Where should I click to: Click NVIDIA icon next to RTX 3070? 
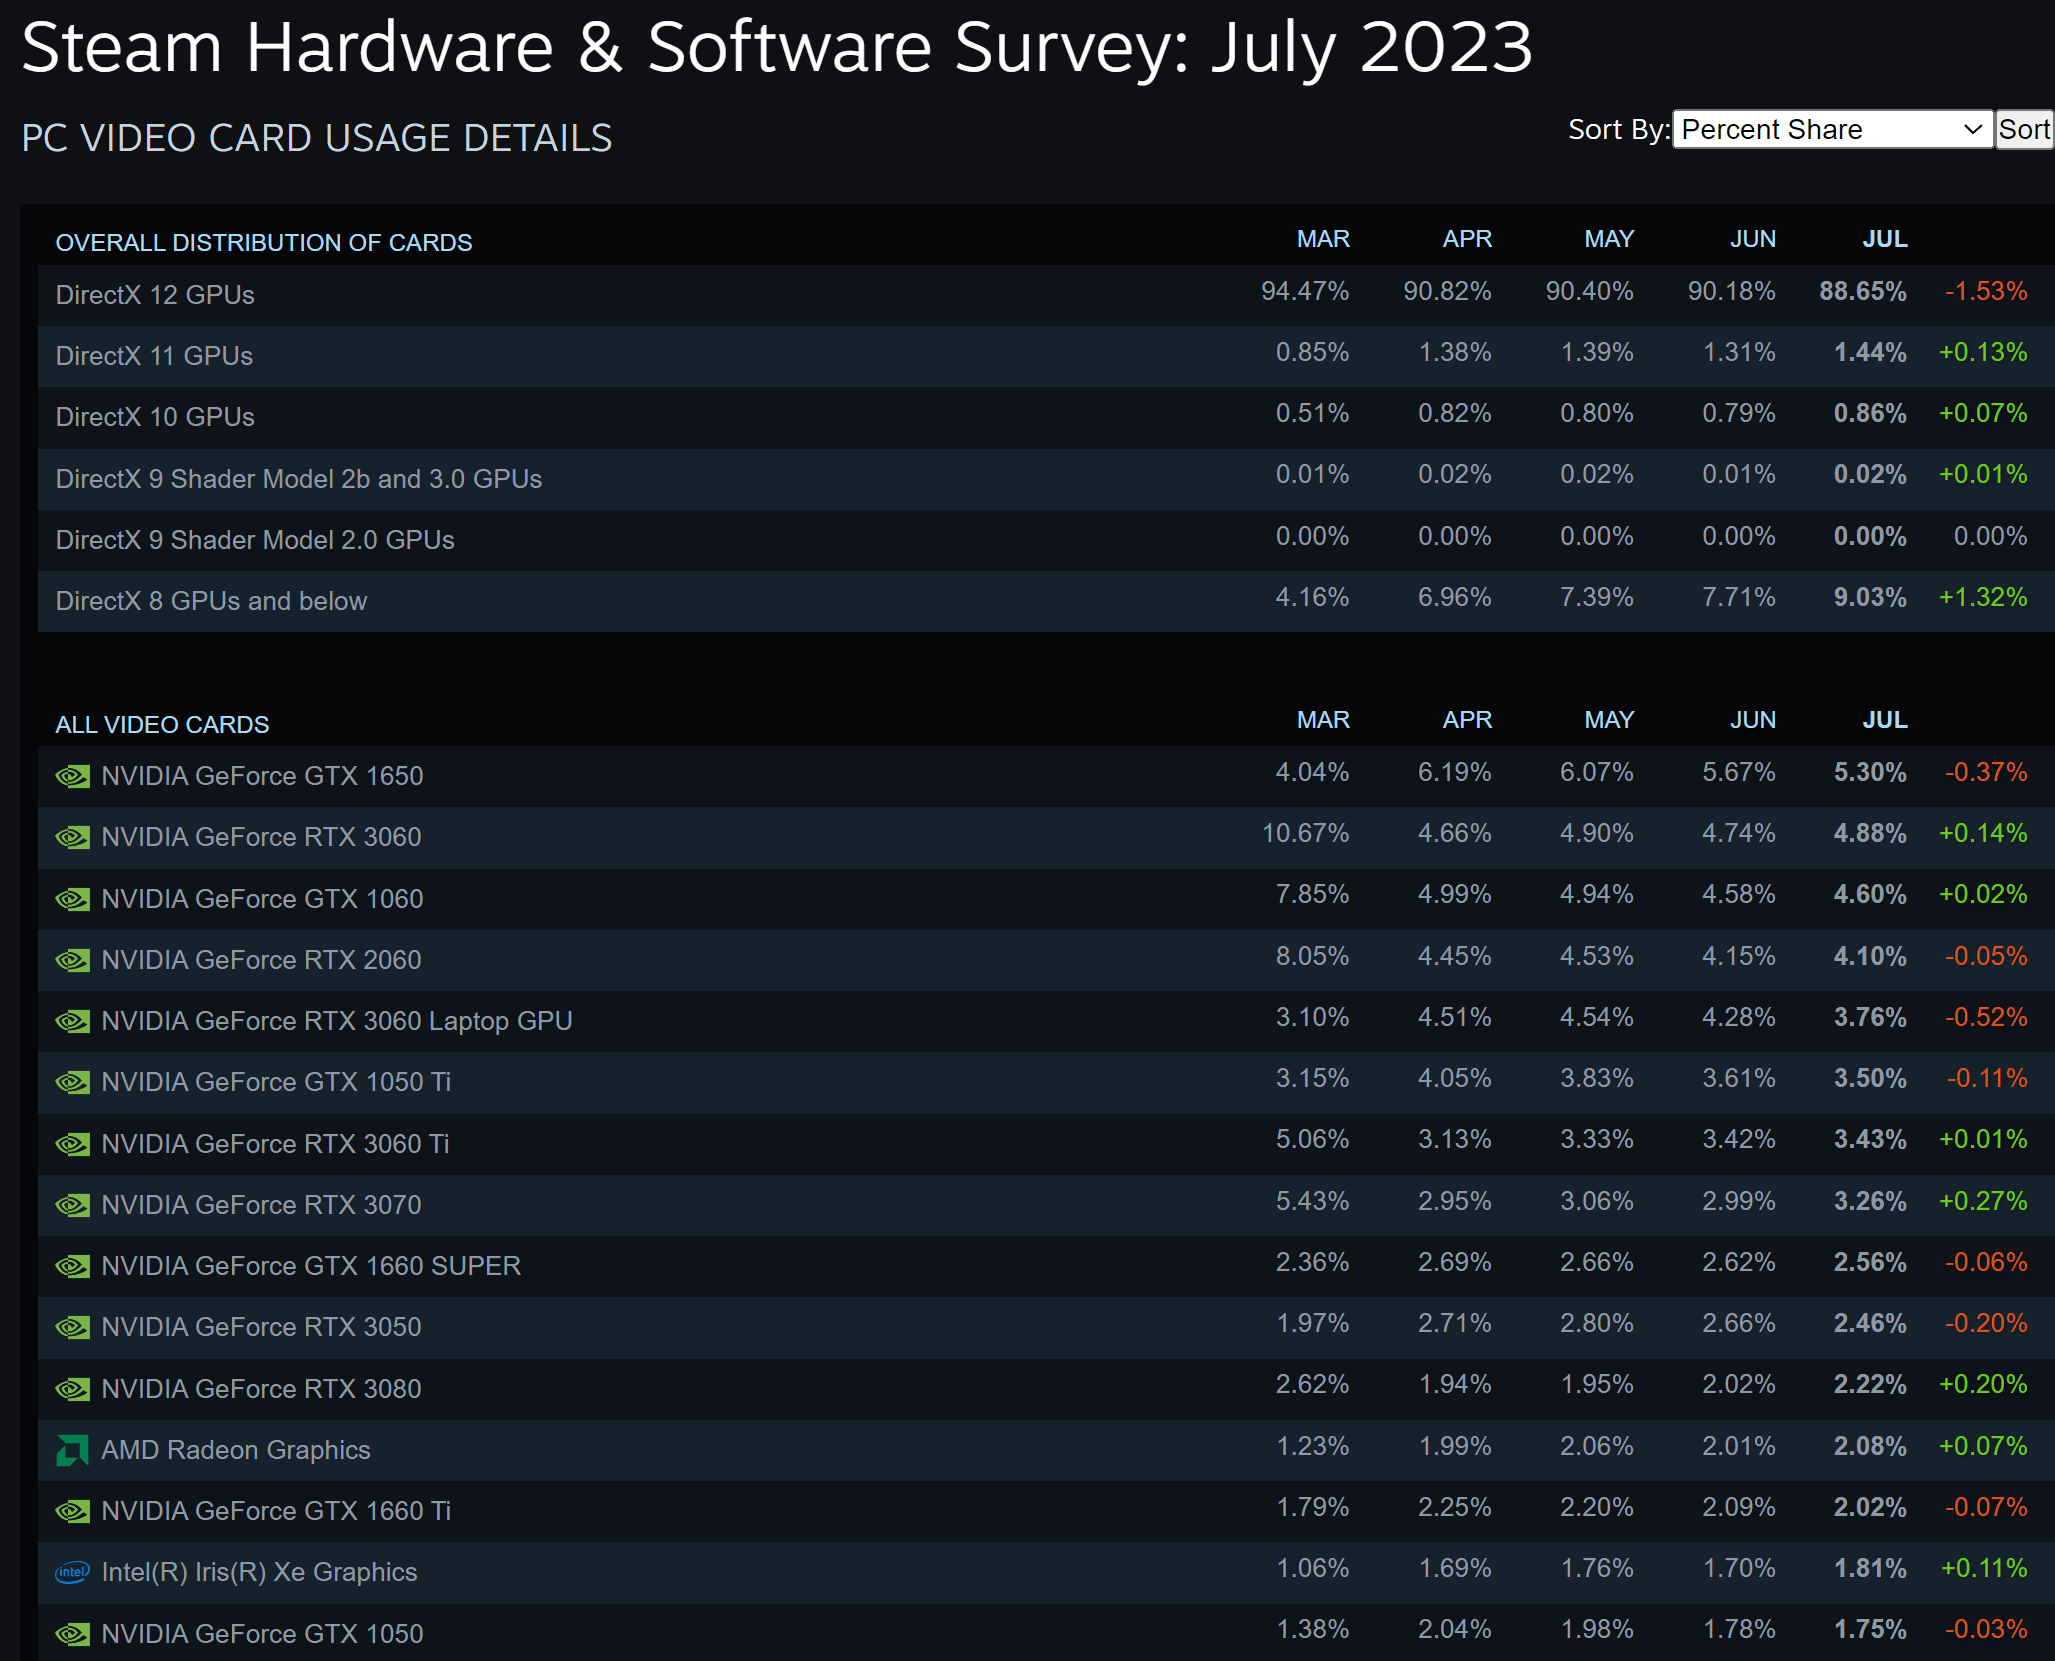pyautogui.click(x=72, y=1205)
